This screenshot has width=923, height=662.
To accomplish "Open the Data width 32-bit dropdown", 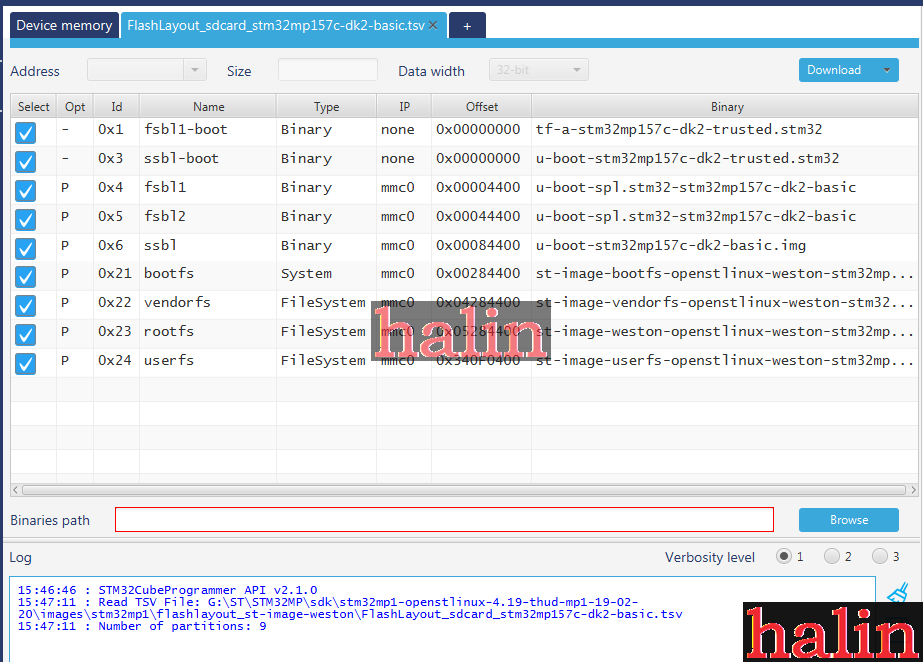I will coord(576,70).
